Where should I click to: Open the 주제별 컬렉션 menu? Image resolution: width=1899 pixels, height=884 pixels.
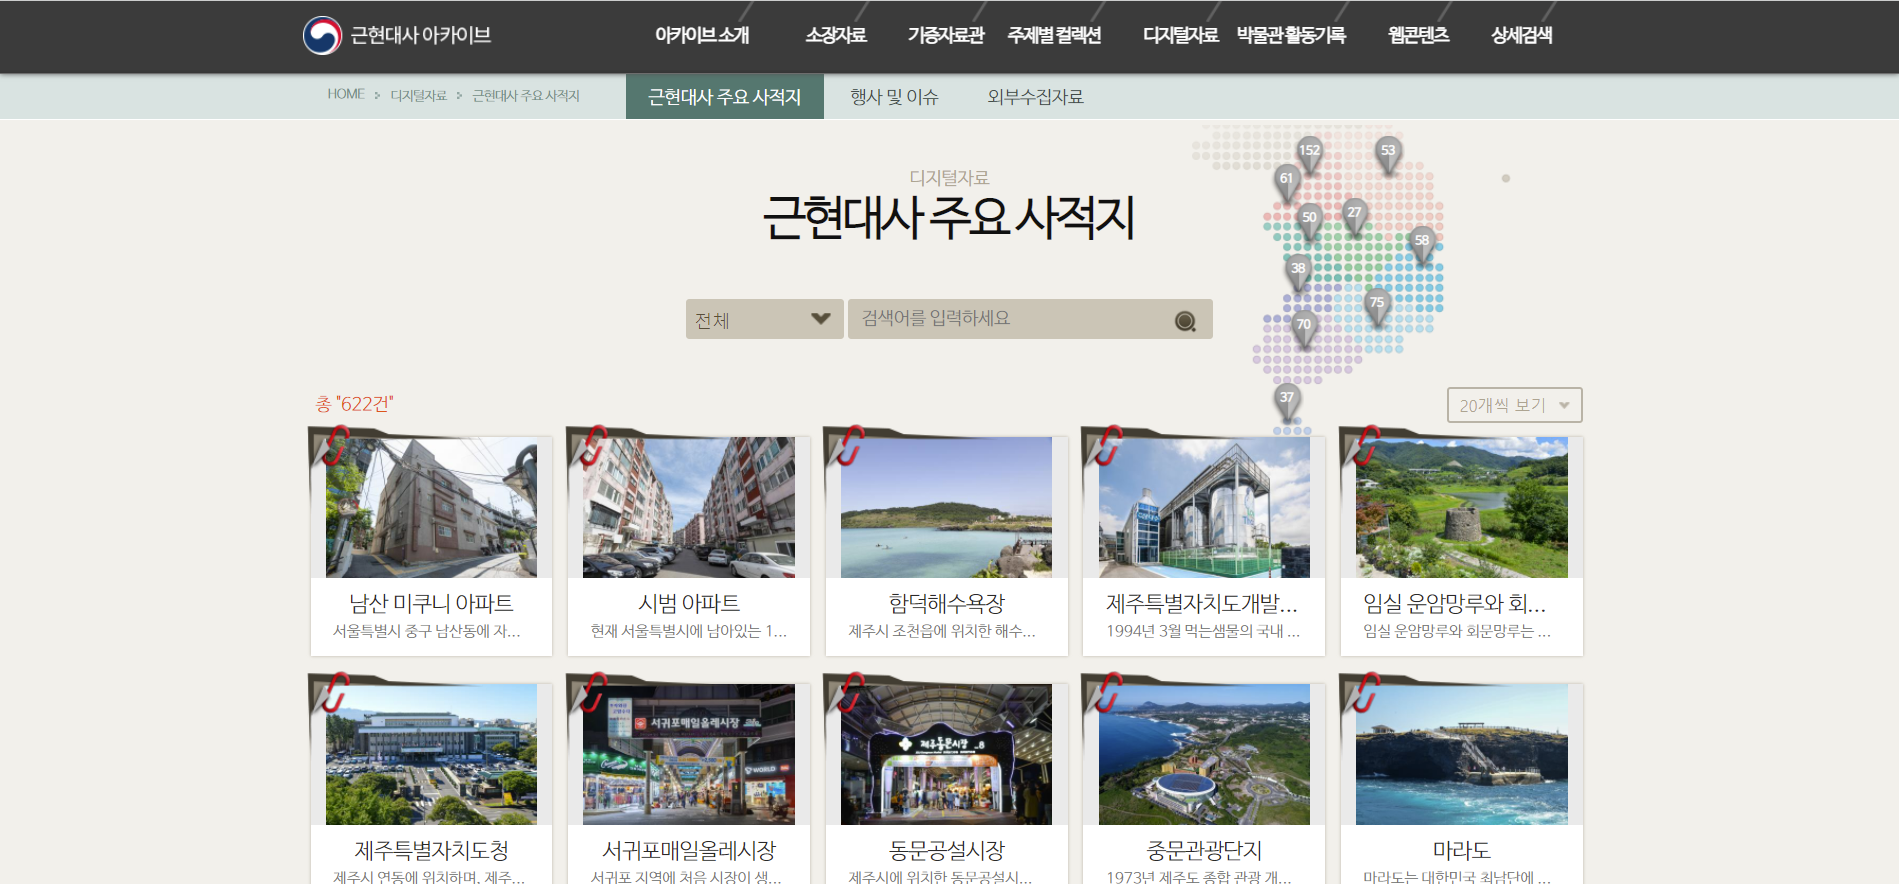(1054, 36)
